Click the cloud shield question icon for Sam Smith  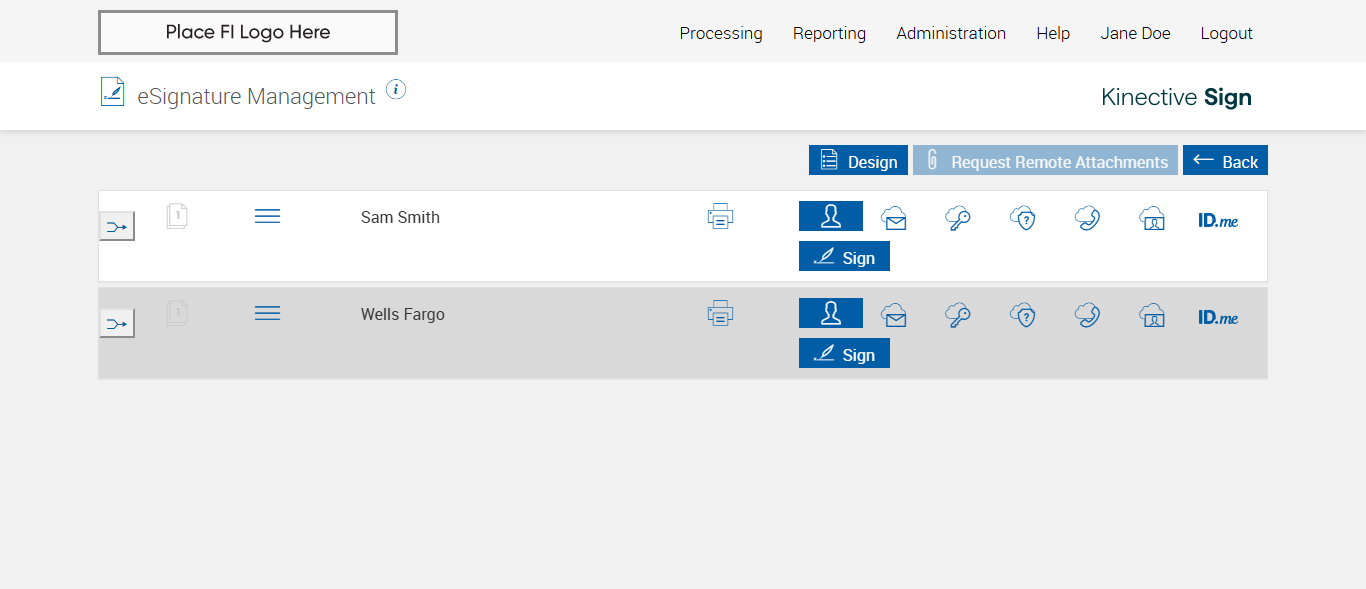coord(1022,218)
